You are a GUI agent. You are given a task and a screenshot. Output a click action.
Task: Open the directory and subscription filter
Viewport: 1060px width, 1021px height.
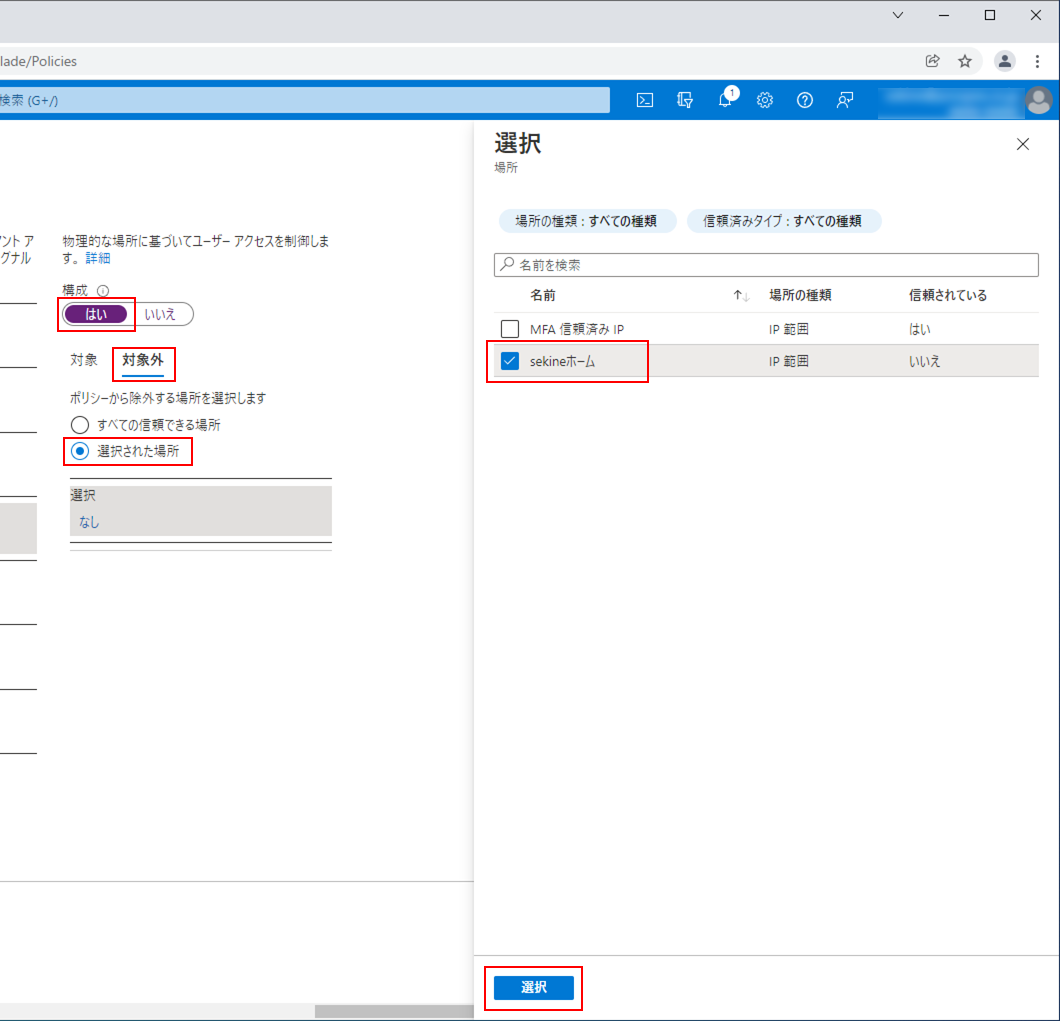click(685, 100)
